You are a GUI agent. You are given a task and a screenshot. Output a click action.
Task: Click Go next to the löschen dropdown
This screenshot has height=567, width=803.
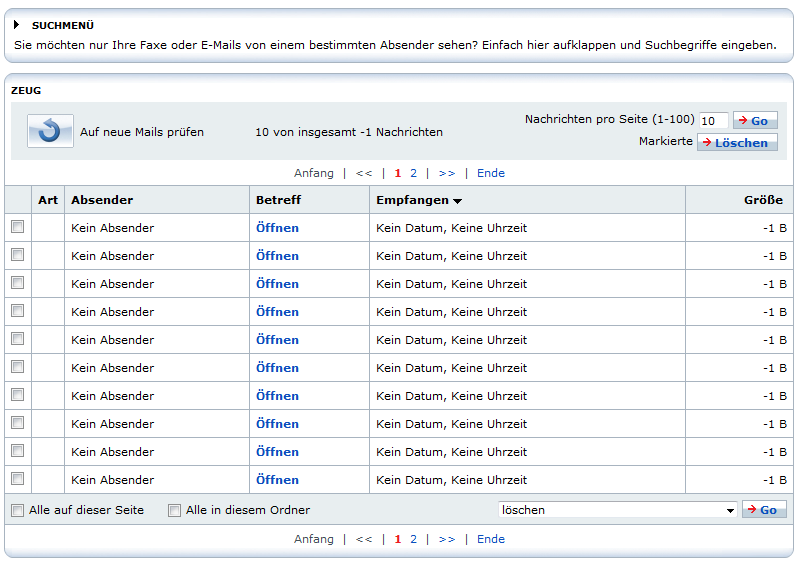pos(764,510)
